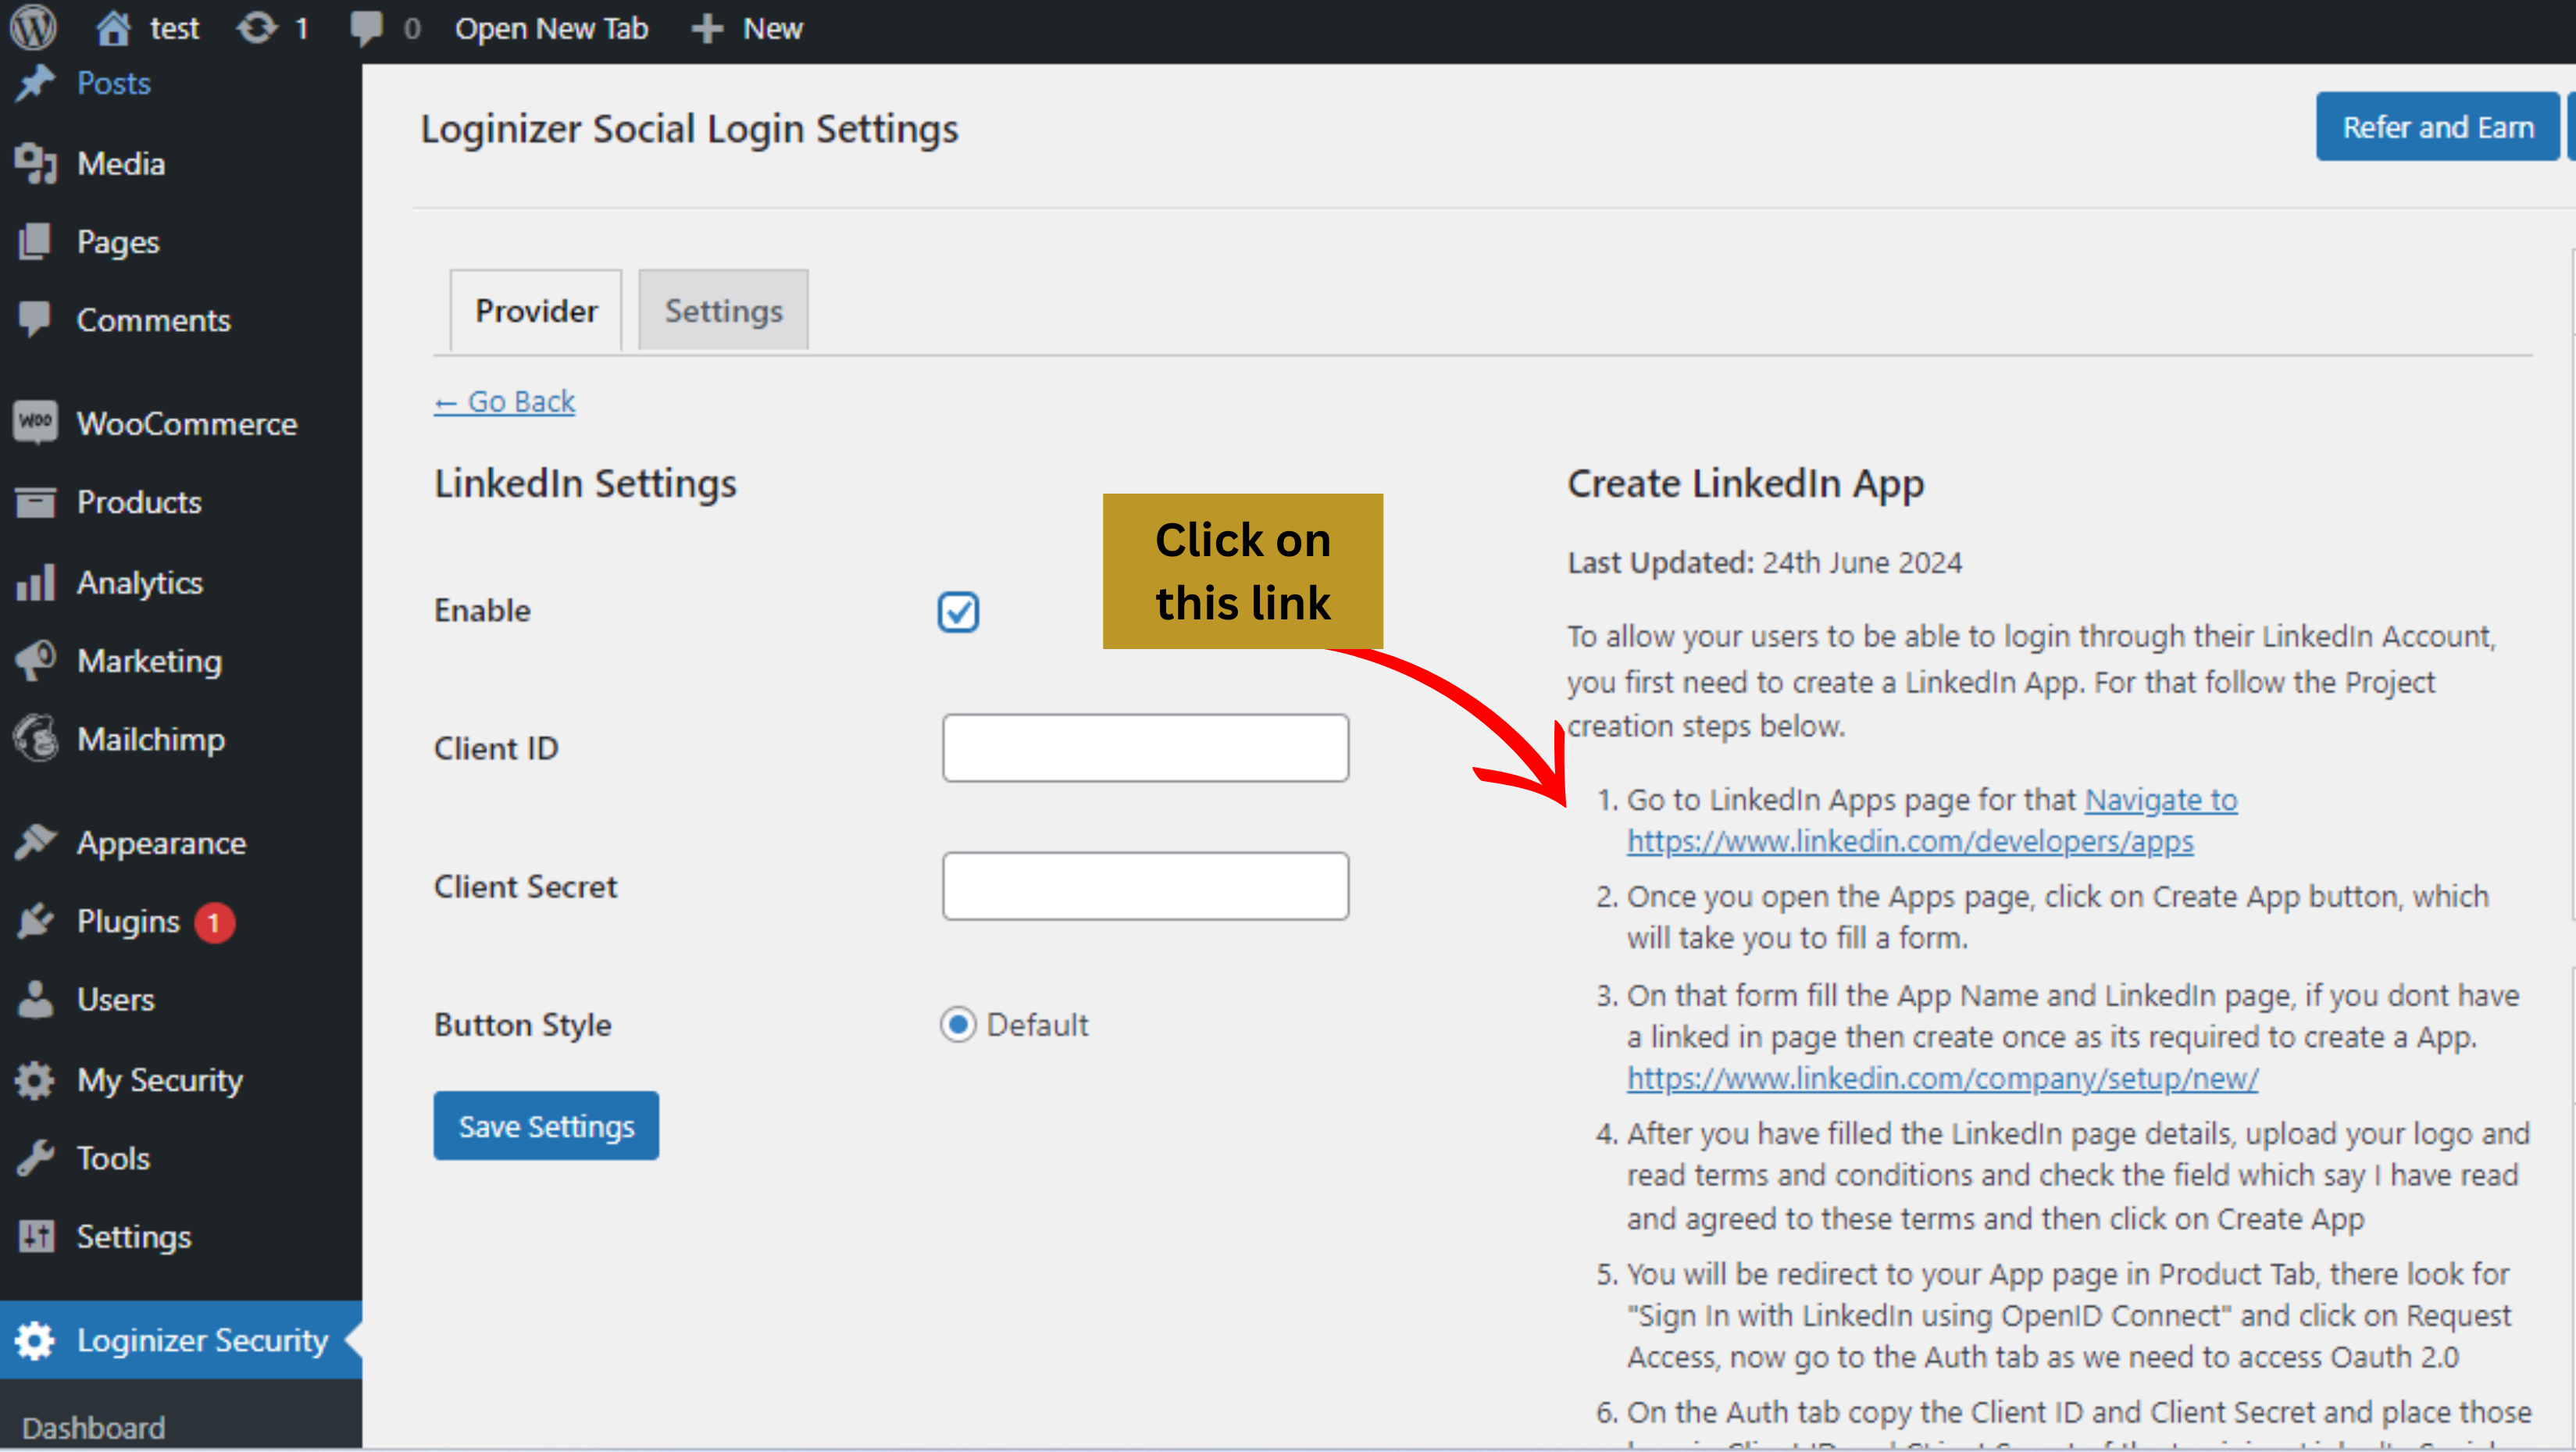Click the plus icon beside New

pyautogui.click(x=707, y=28)
